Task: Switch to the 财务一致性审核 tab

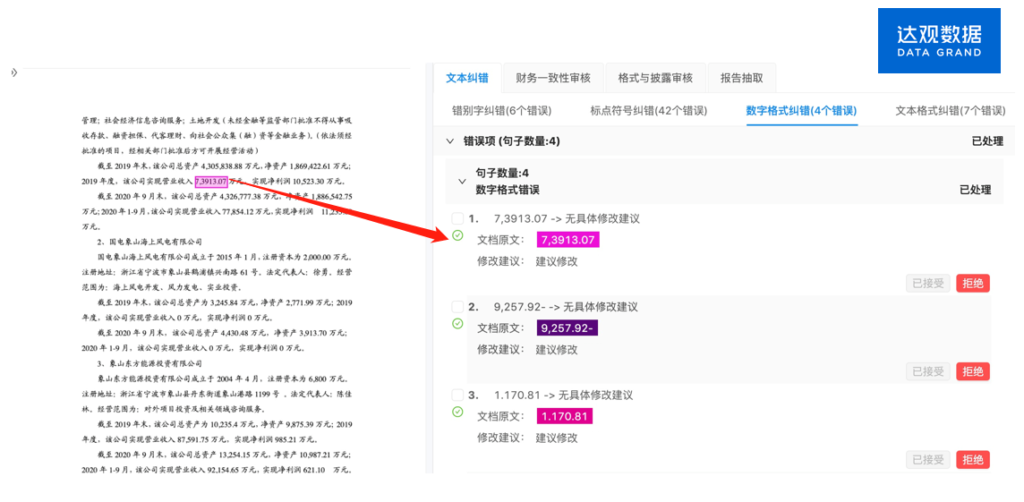Action: pos(553,77)
